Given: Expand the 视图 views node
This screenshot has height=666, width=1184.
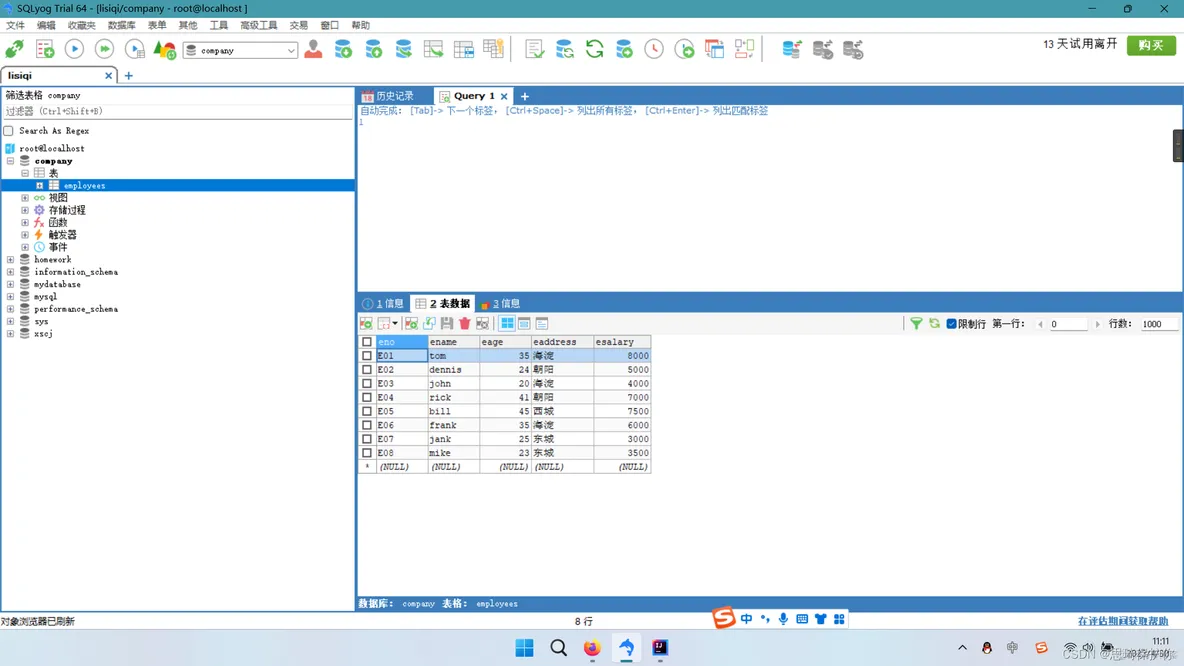Looking at the screenshot, I should click(x=25, y=198).
